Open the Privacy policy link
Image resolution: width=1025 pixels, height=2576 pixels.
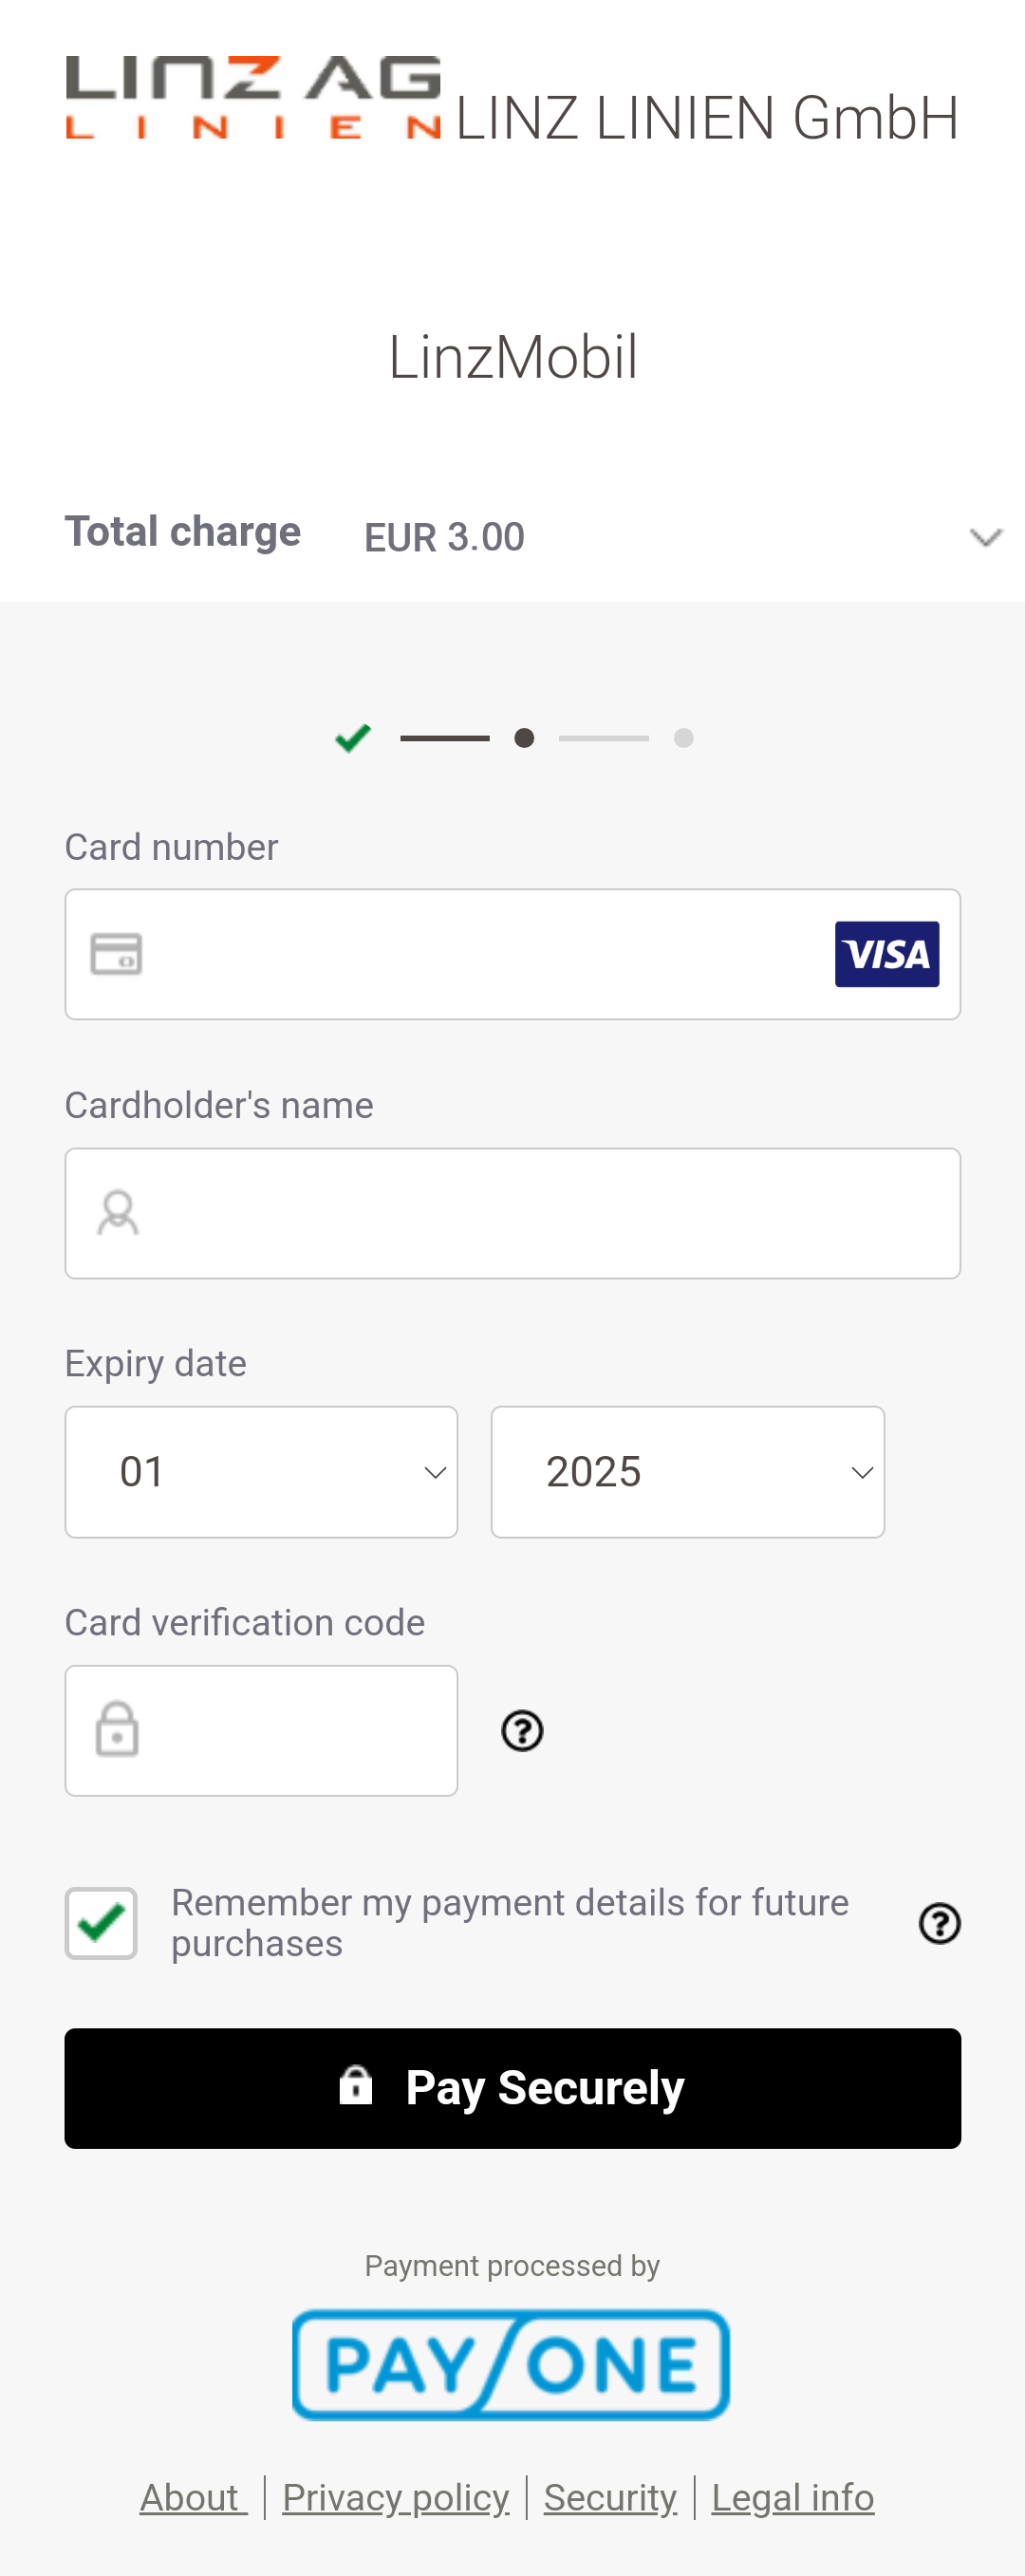[x=396, y=2498]
